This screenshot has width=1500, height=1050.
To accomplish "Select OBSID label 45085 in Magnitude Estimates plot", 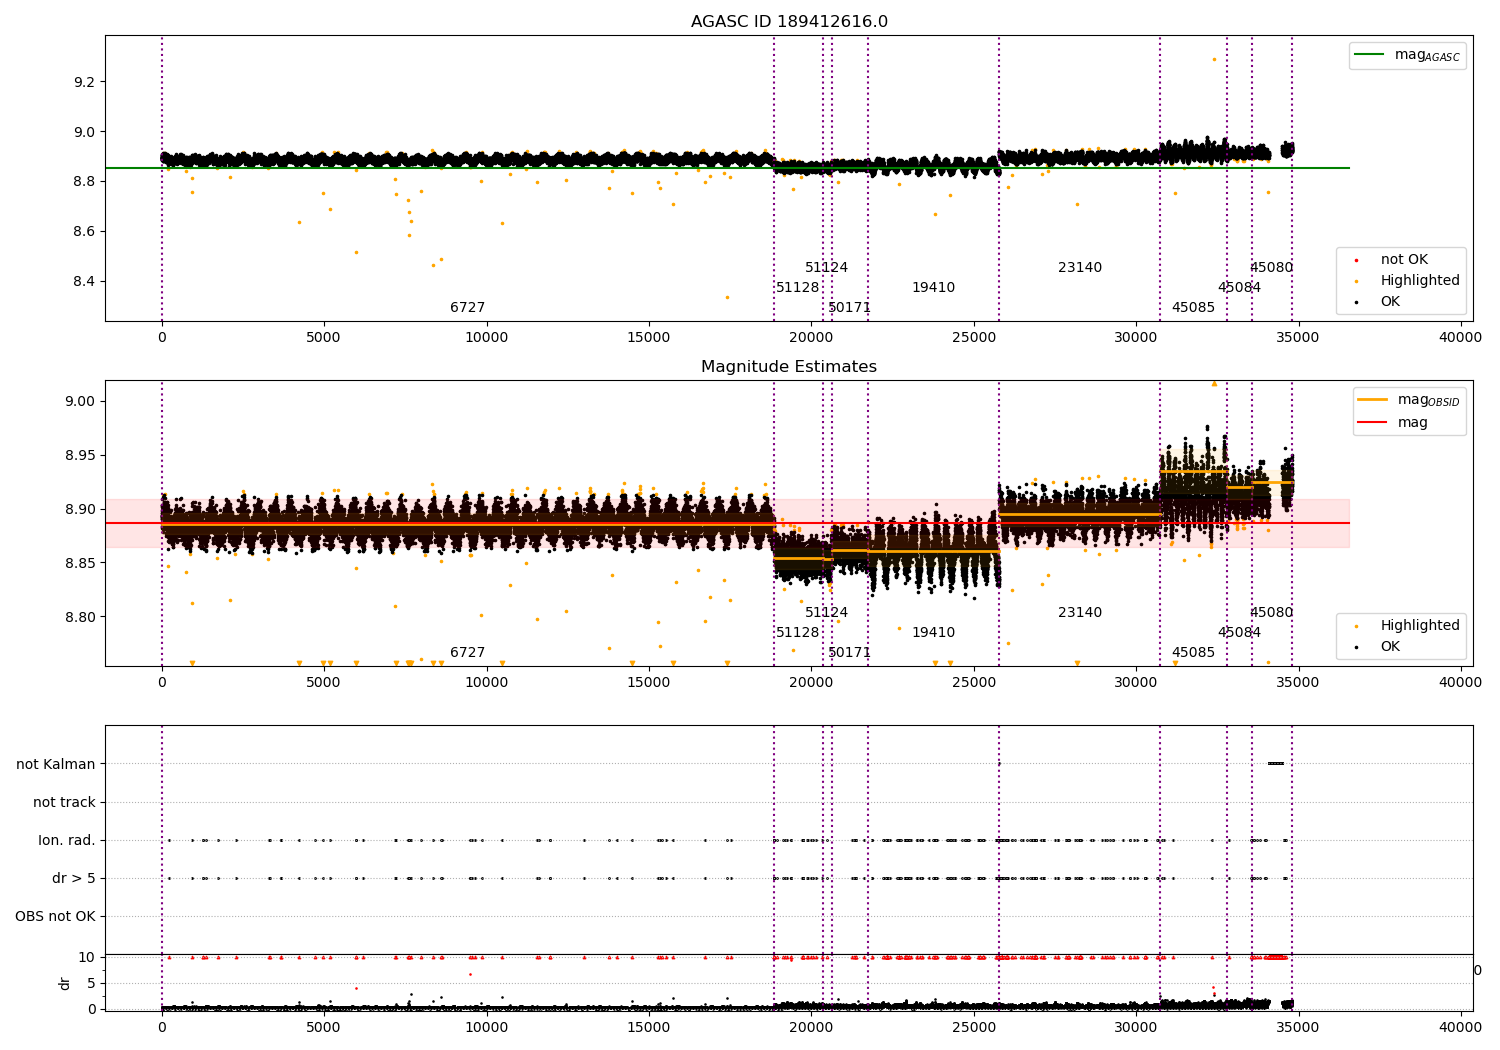I will pyautogui.click(x=1193, y=653).
